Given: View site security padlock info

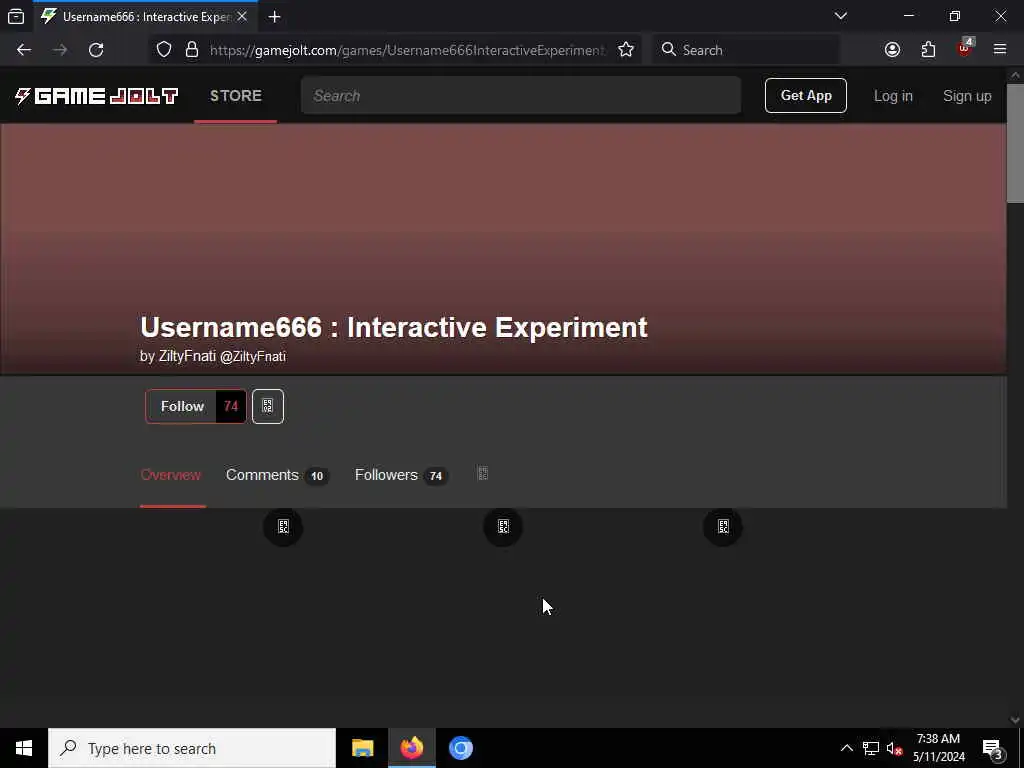Looking at the screenshot, I should [192, 50].
